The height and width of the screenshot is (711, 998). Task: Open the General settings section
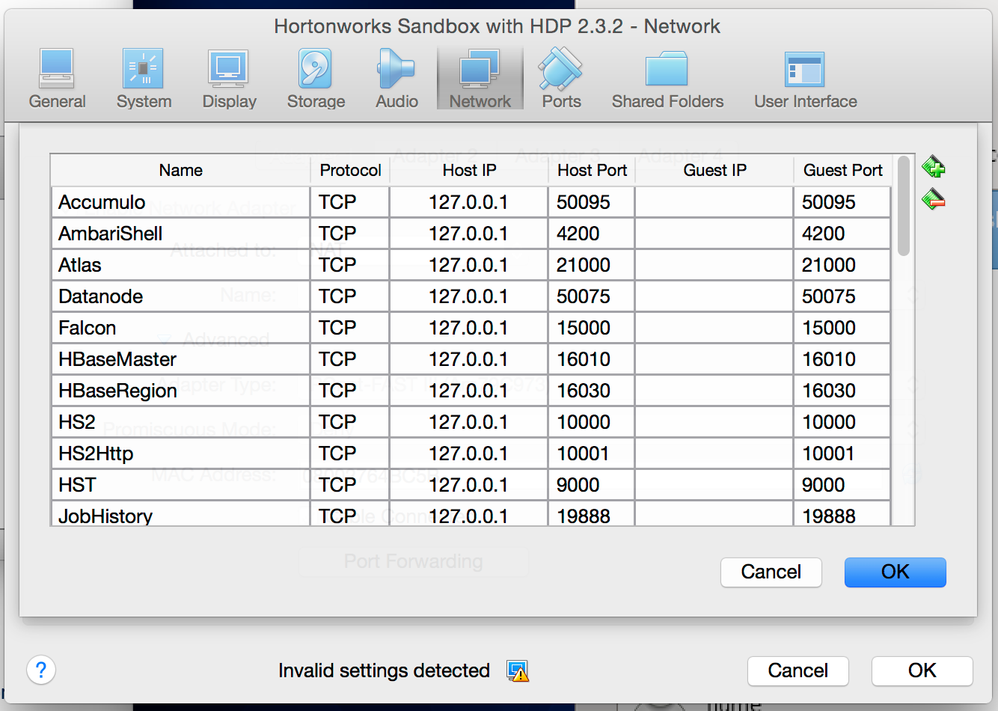(57, 78)
